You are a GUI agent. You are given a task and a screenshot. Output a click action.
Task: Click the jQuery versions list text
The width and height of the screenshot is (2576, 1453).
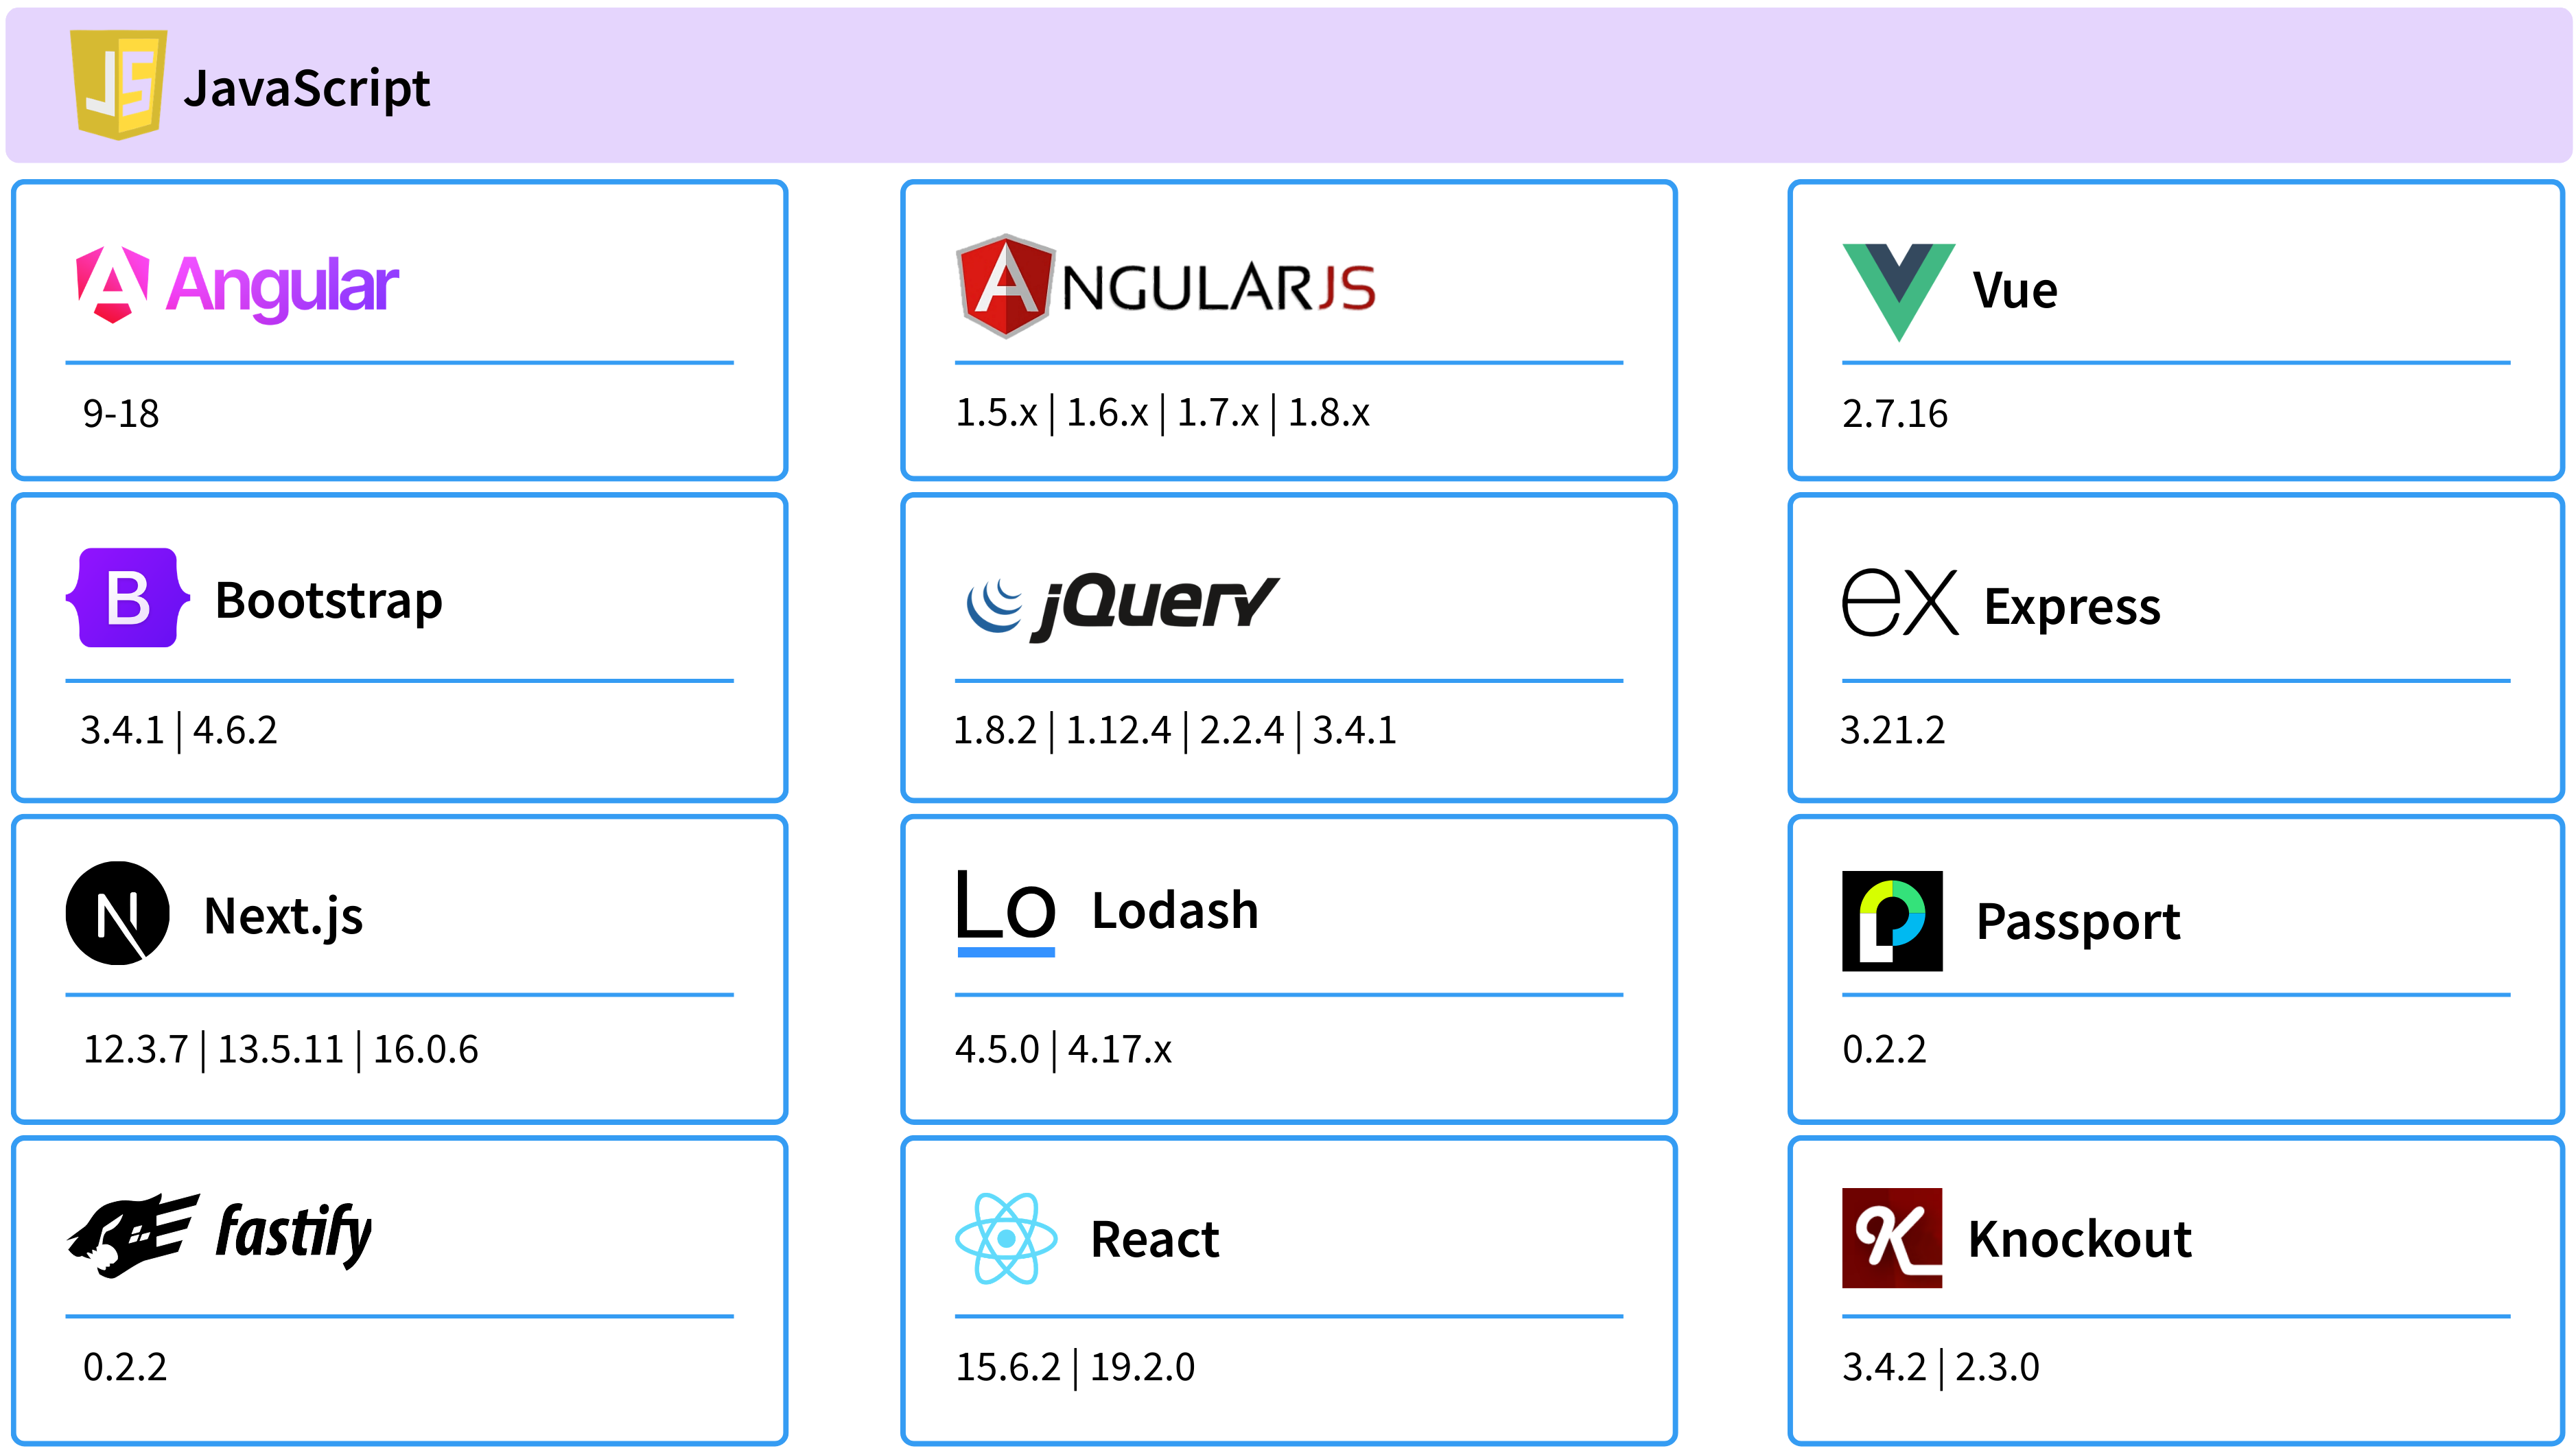(x=1174, y=731)
